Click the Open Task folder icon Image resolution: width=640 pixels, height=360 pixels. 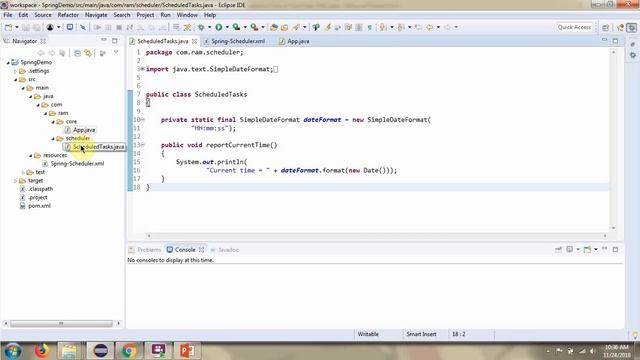pyautogui.click(x=284, y=27)
